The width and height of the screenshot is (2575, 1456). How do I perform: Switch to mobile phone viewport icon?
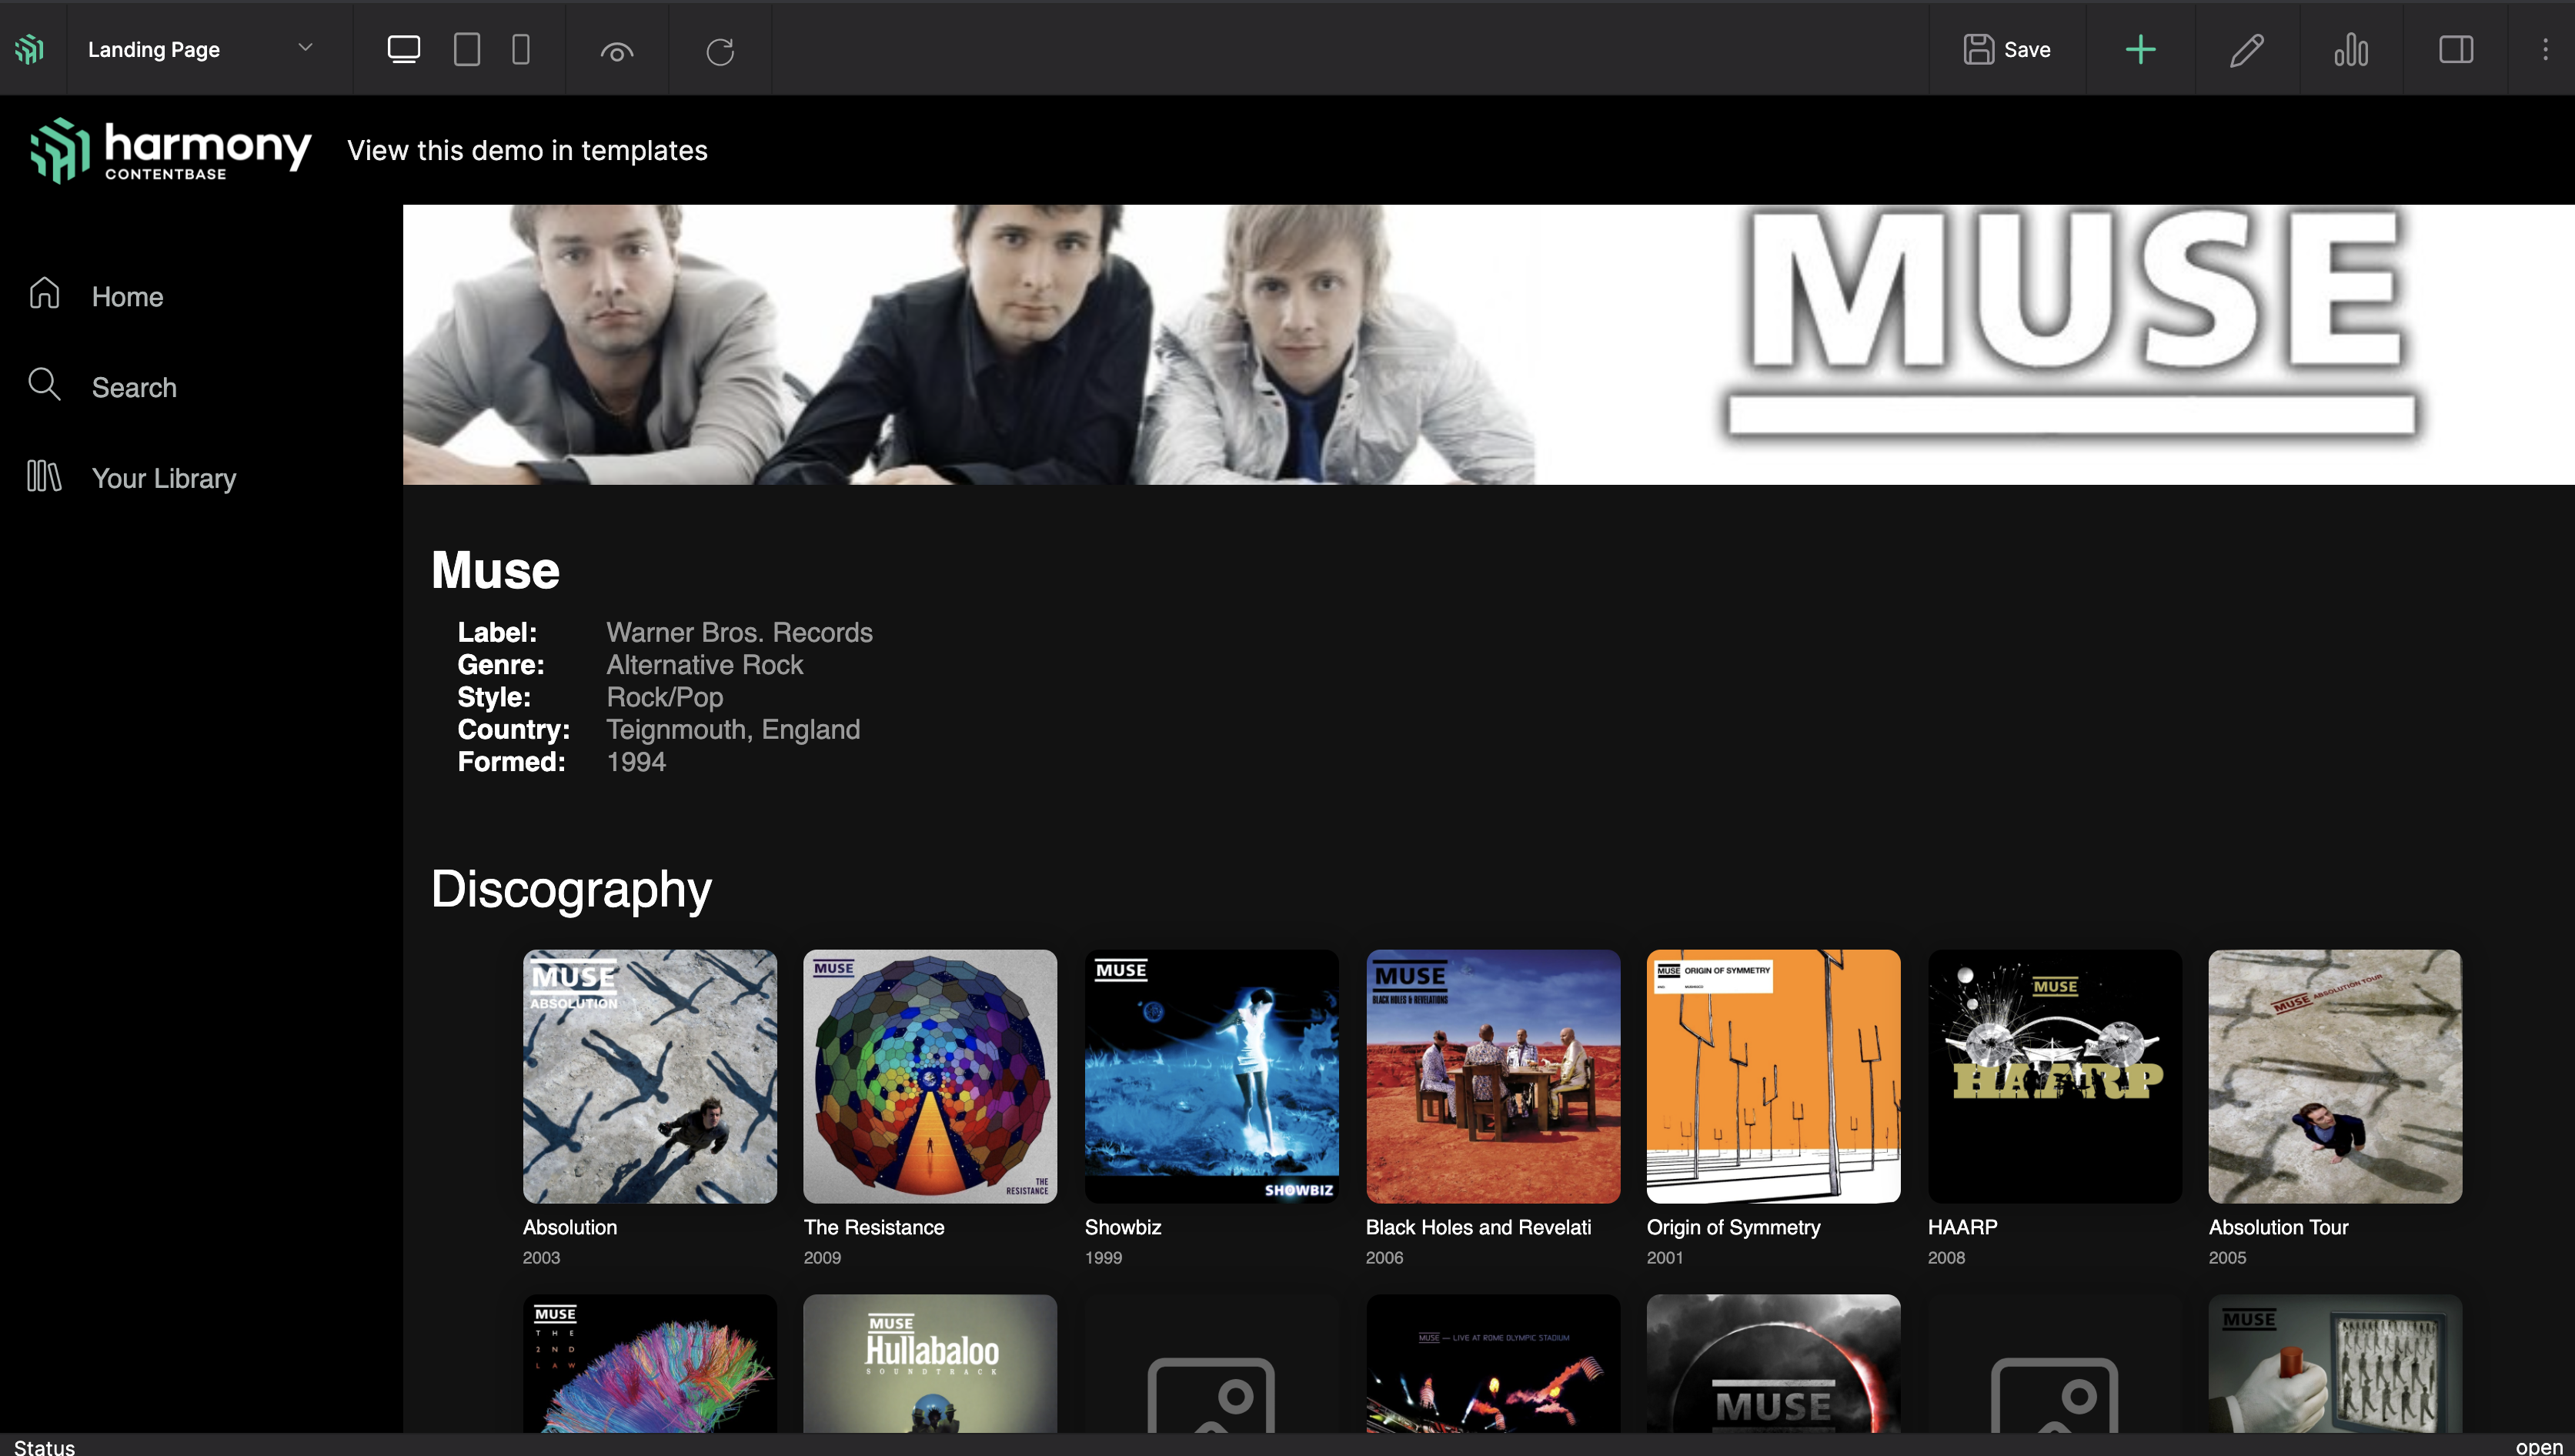(x=521, y=49)
